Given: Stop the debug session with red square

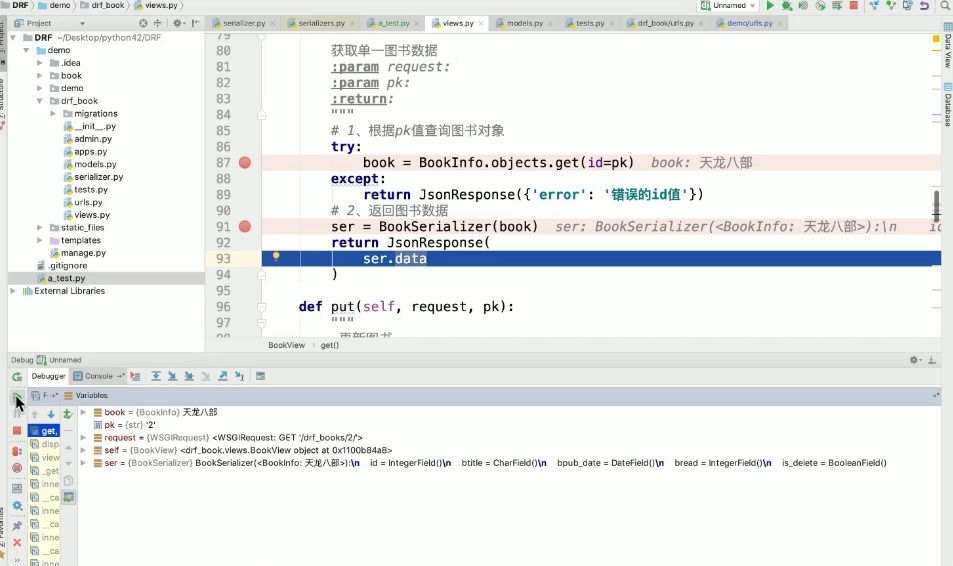Looking at the screenshot, I should pyautogui.click(x=17, y=431).
